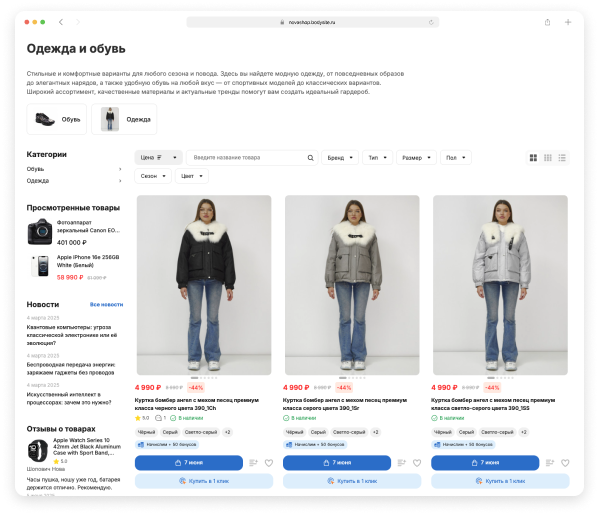The width and height of the screenshot is (599, 515).
Task: Open news Искусственный интеллект в процессорах
Action: (69, 398)
